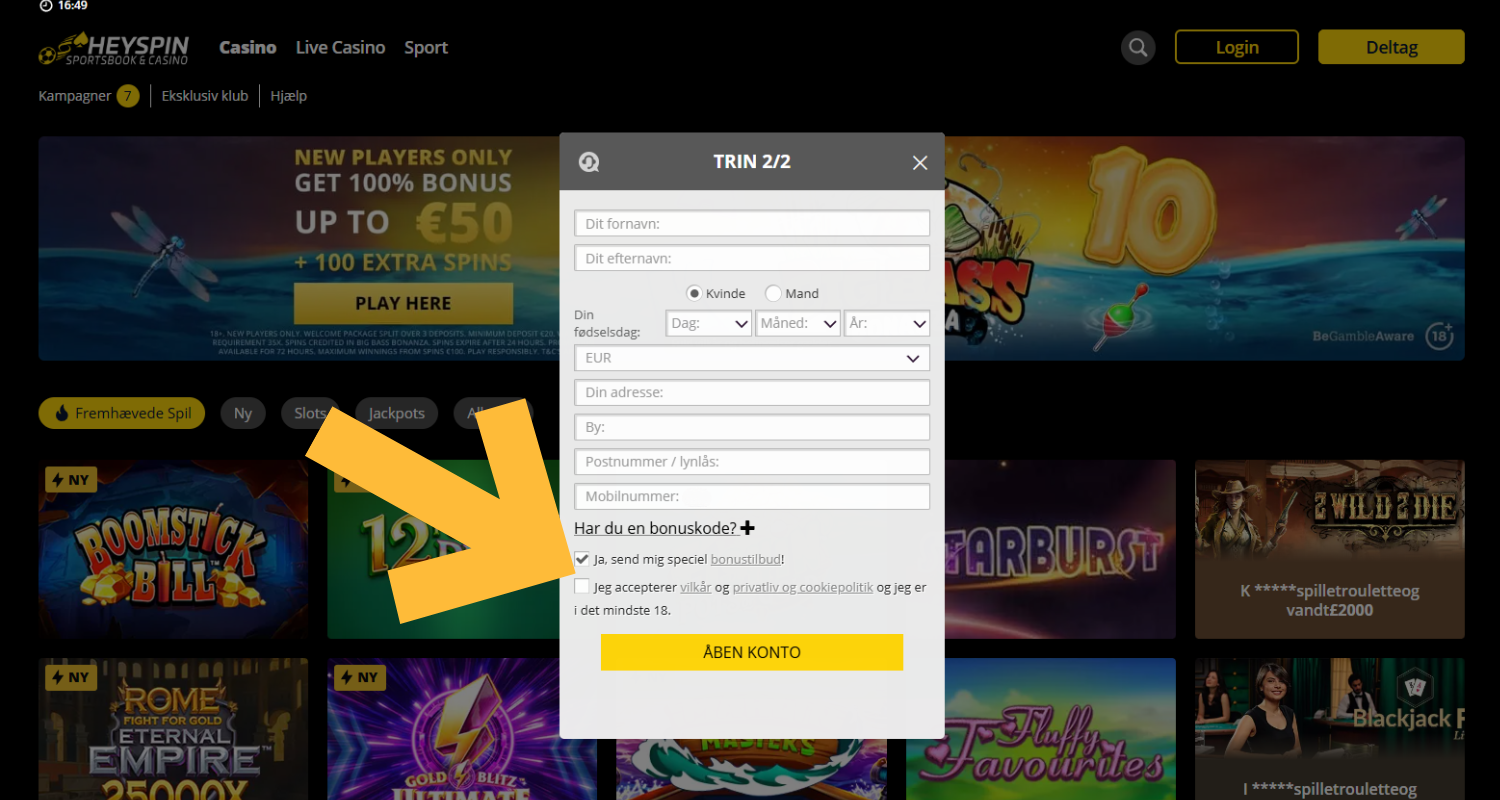The image size is (1500, 800).
Task: Select Fremhævede Spil filter
Action: [x=122, y=413]
